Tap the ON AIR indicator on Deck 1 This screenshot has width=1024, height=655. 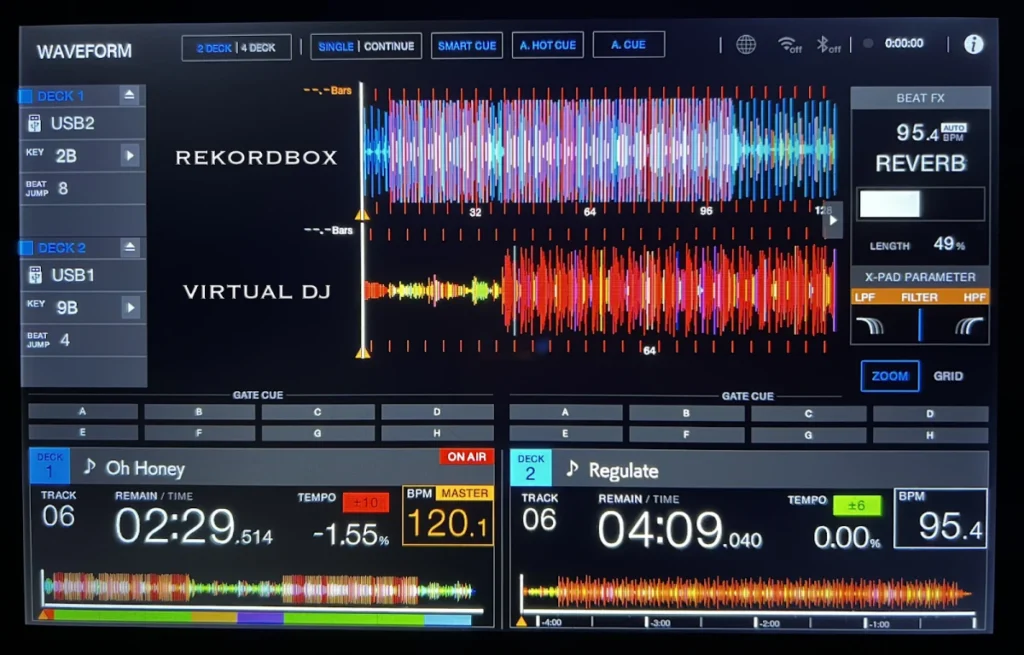466,456
